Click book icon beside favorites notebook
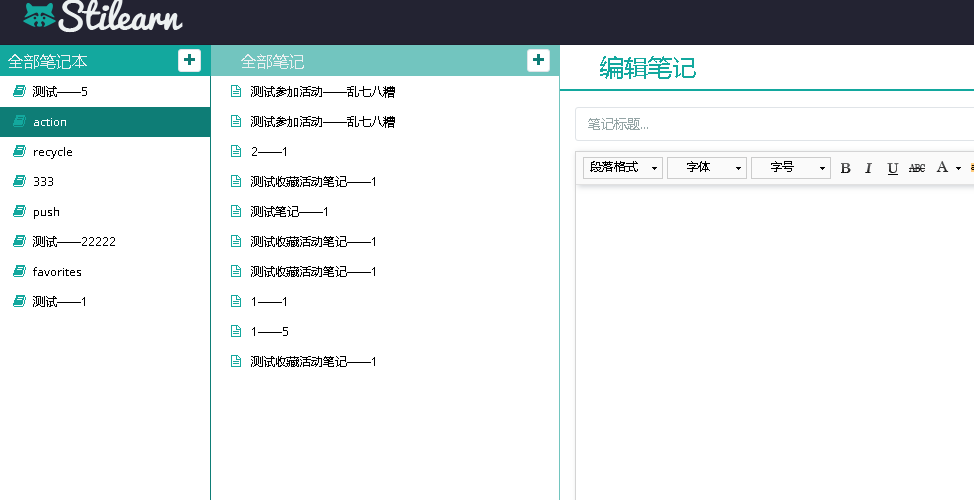 pyautogui.click(x=19, y=271)
